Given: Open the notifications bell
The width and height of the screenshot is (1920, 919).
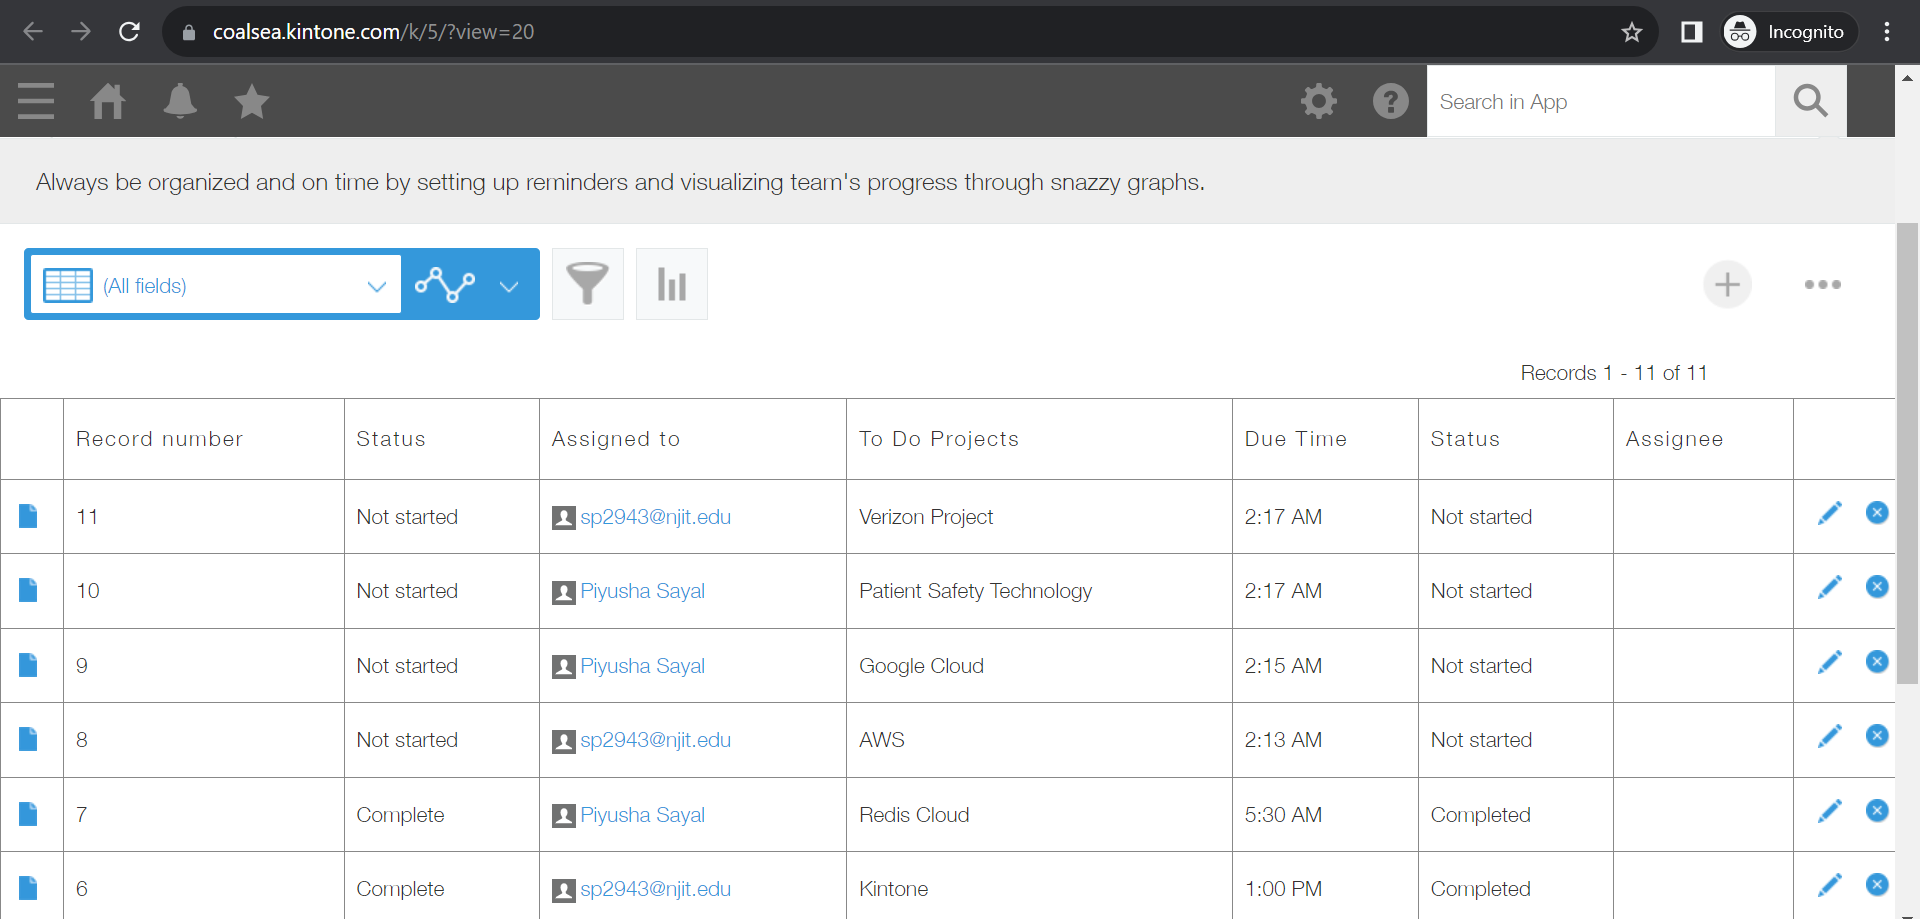Looking at the screenshot, I should click(180, 101).
